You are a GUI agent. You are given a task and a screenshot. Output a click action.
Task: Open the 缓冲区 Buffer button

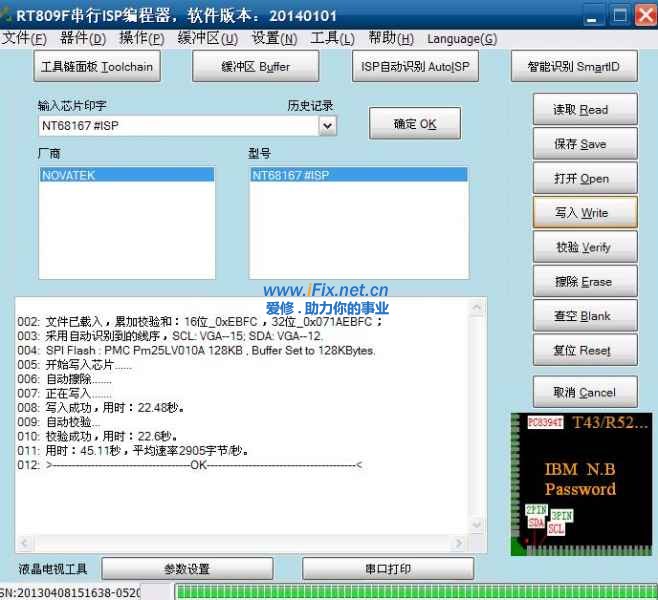[x=256, y=66]
